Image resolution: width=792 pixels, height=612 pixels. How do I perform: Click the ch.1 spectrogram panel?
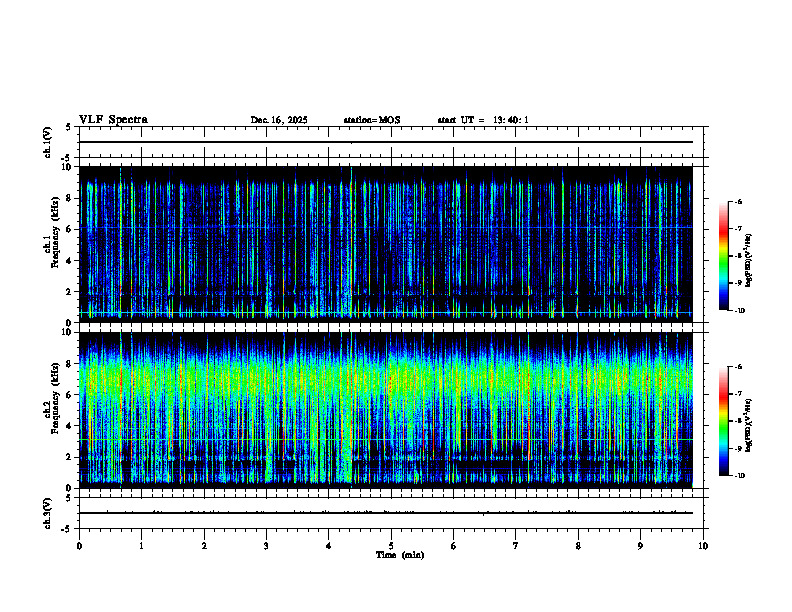point(386,244)
